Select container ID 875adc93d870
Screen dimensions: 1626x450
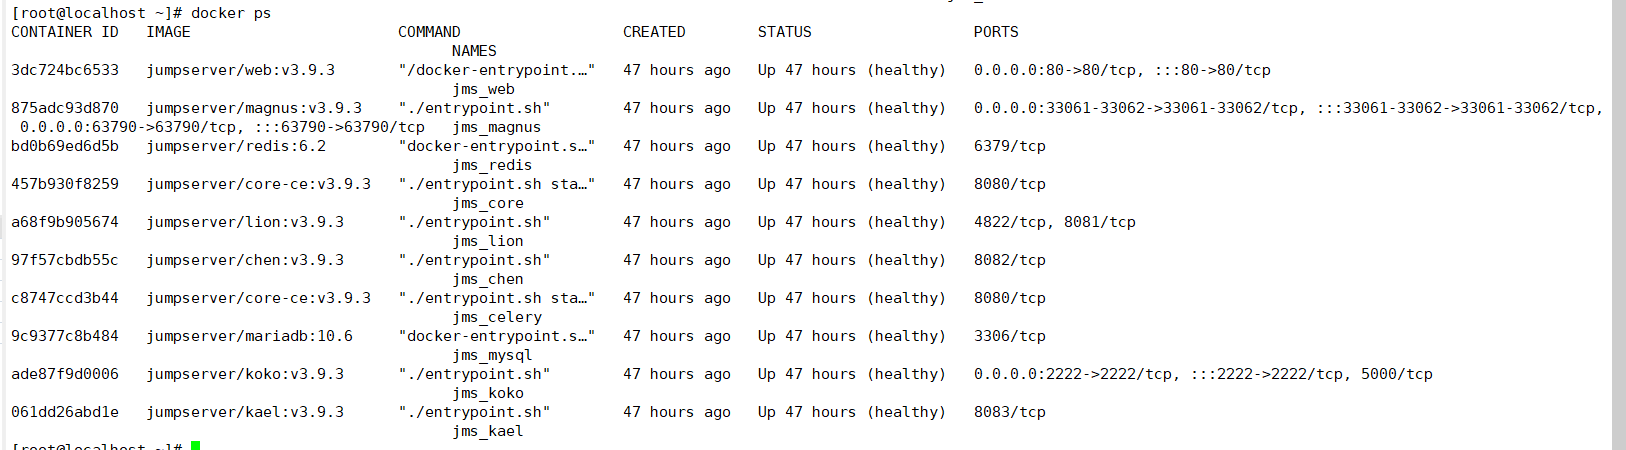coord(65,108)
